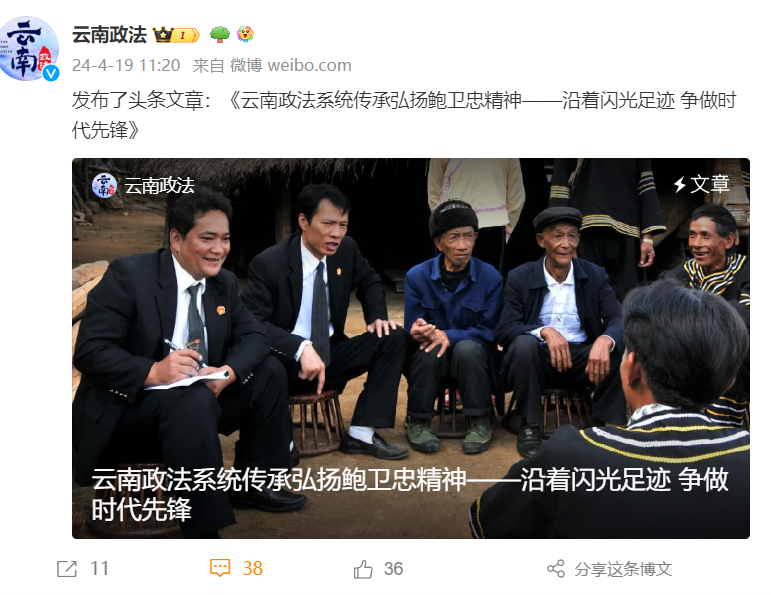Open comments via the speech bubble icon
Viewport: 771px width, 595px height.
click(220, 568)
